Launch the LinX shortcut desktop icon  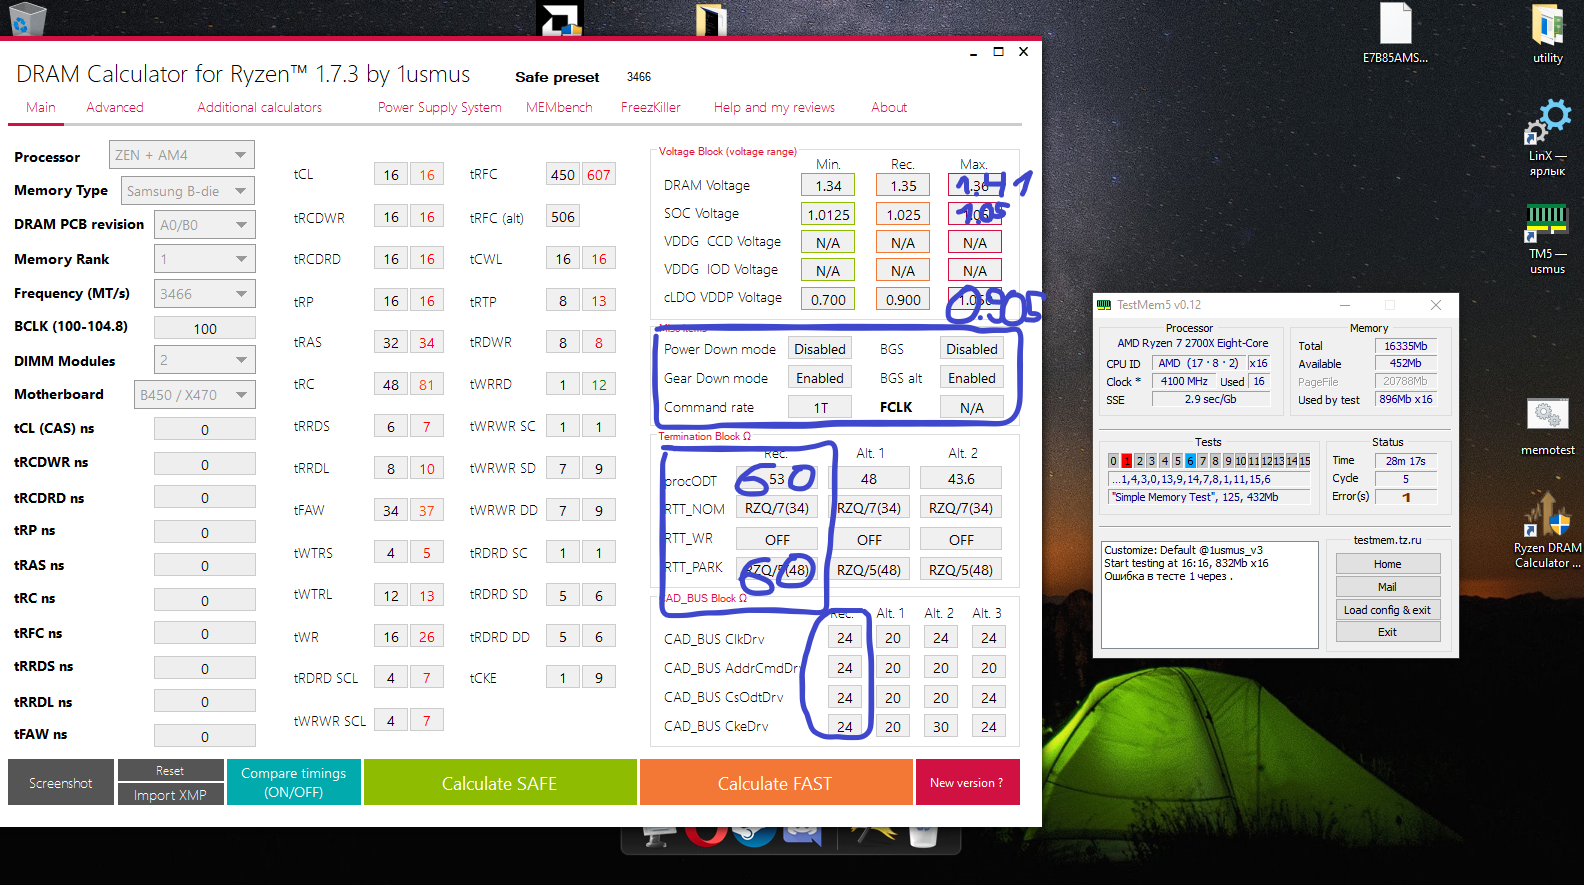[x=1547, y=138]
